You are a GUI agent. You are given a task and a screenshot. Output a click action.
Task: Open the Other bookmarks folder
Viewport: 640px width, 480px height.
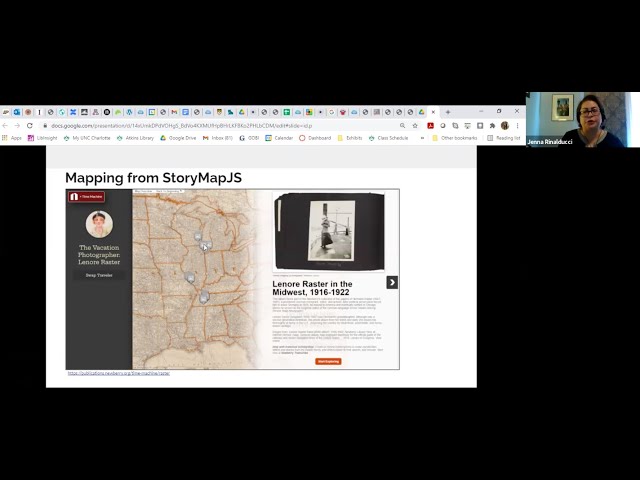tap(454, 138)
